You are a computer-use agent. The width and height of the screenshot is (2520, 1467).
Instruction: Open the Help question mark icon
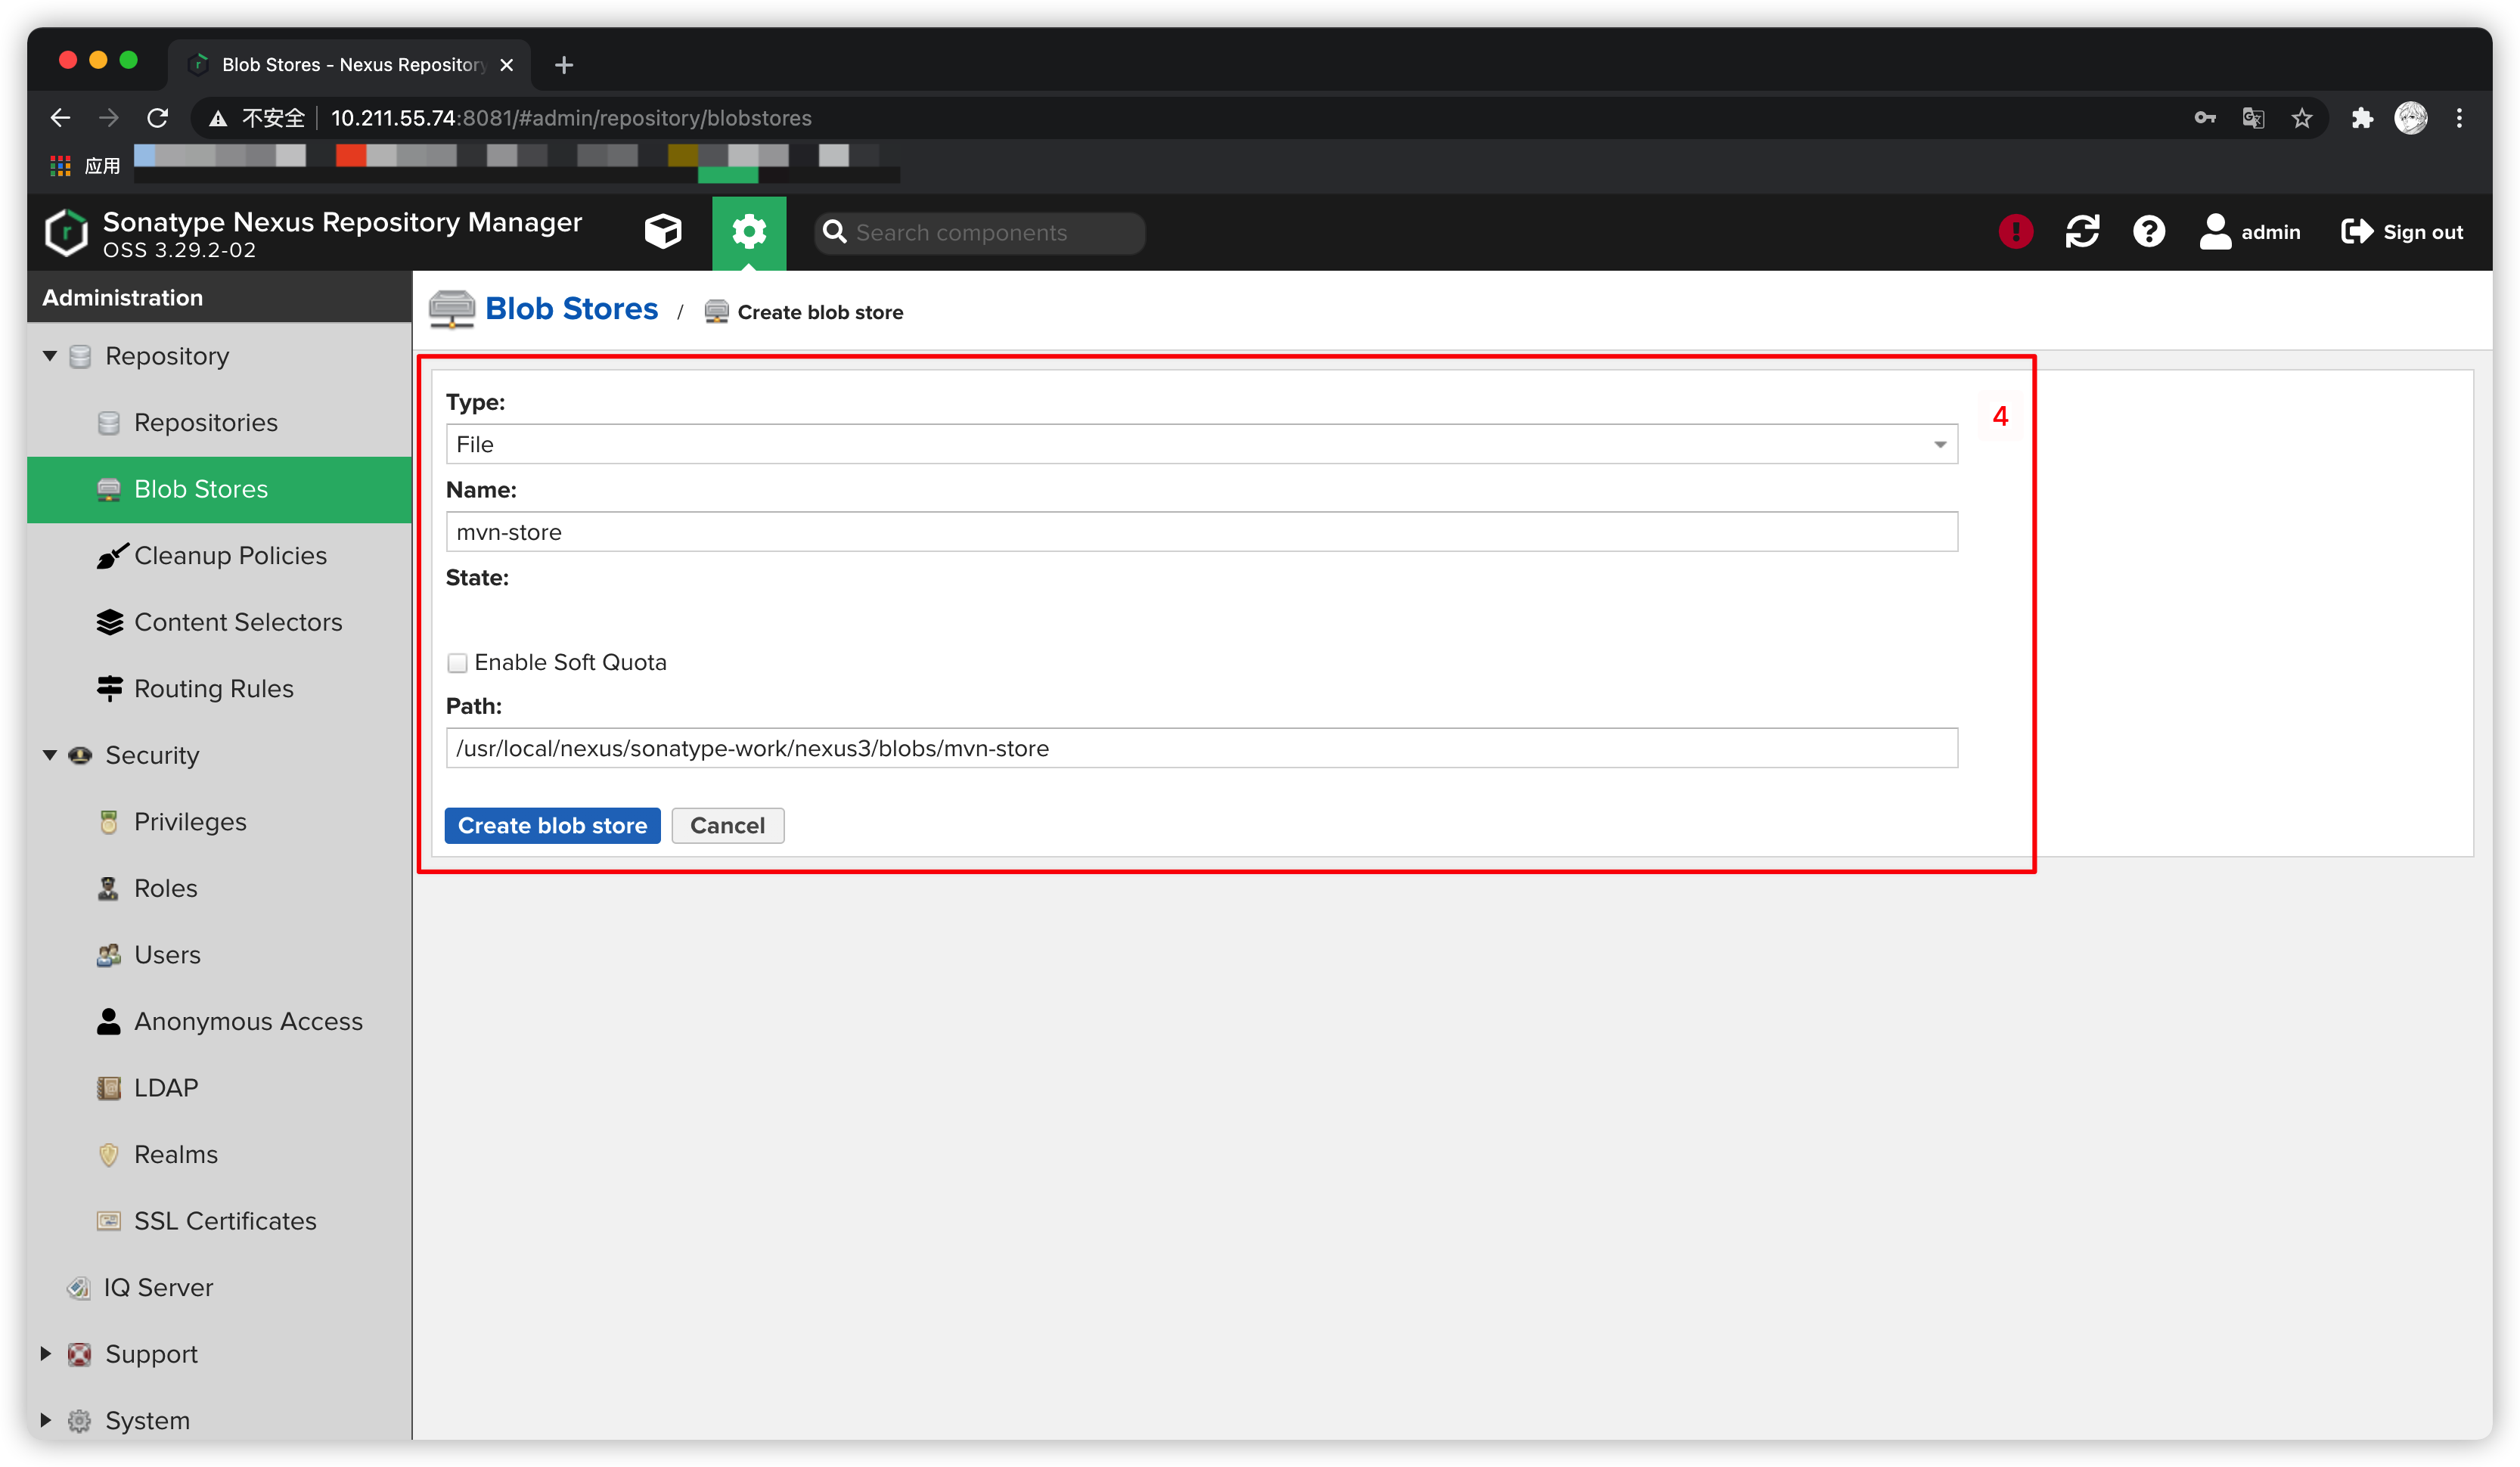coord(2148,232)
